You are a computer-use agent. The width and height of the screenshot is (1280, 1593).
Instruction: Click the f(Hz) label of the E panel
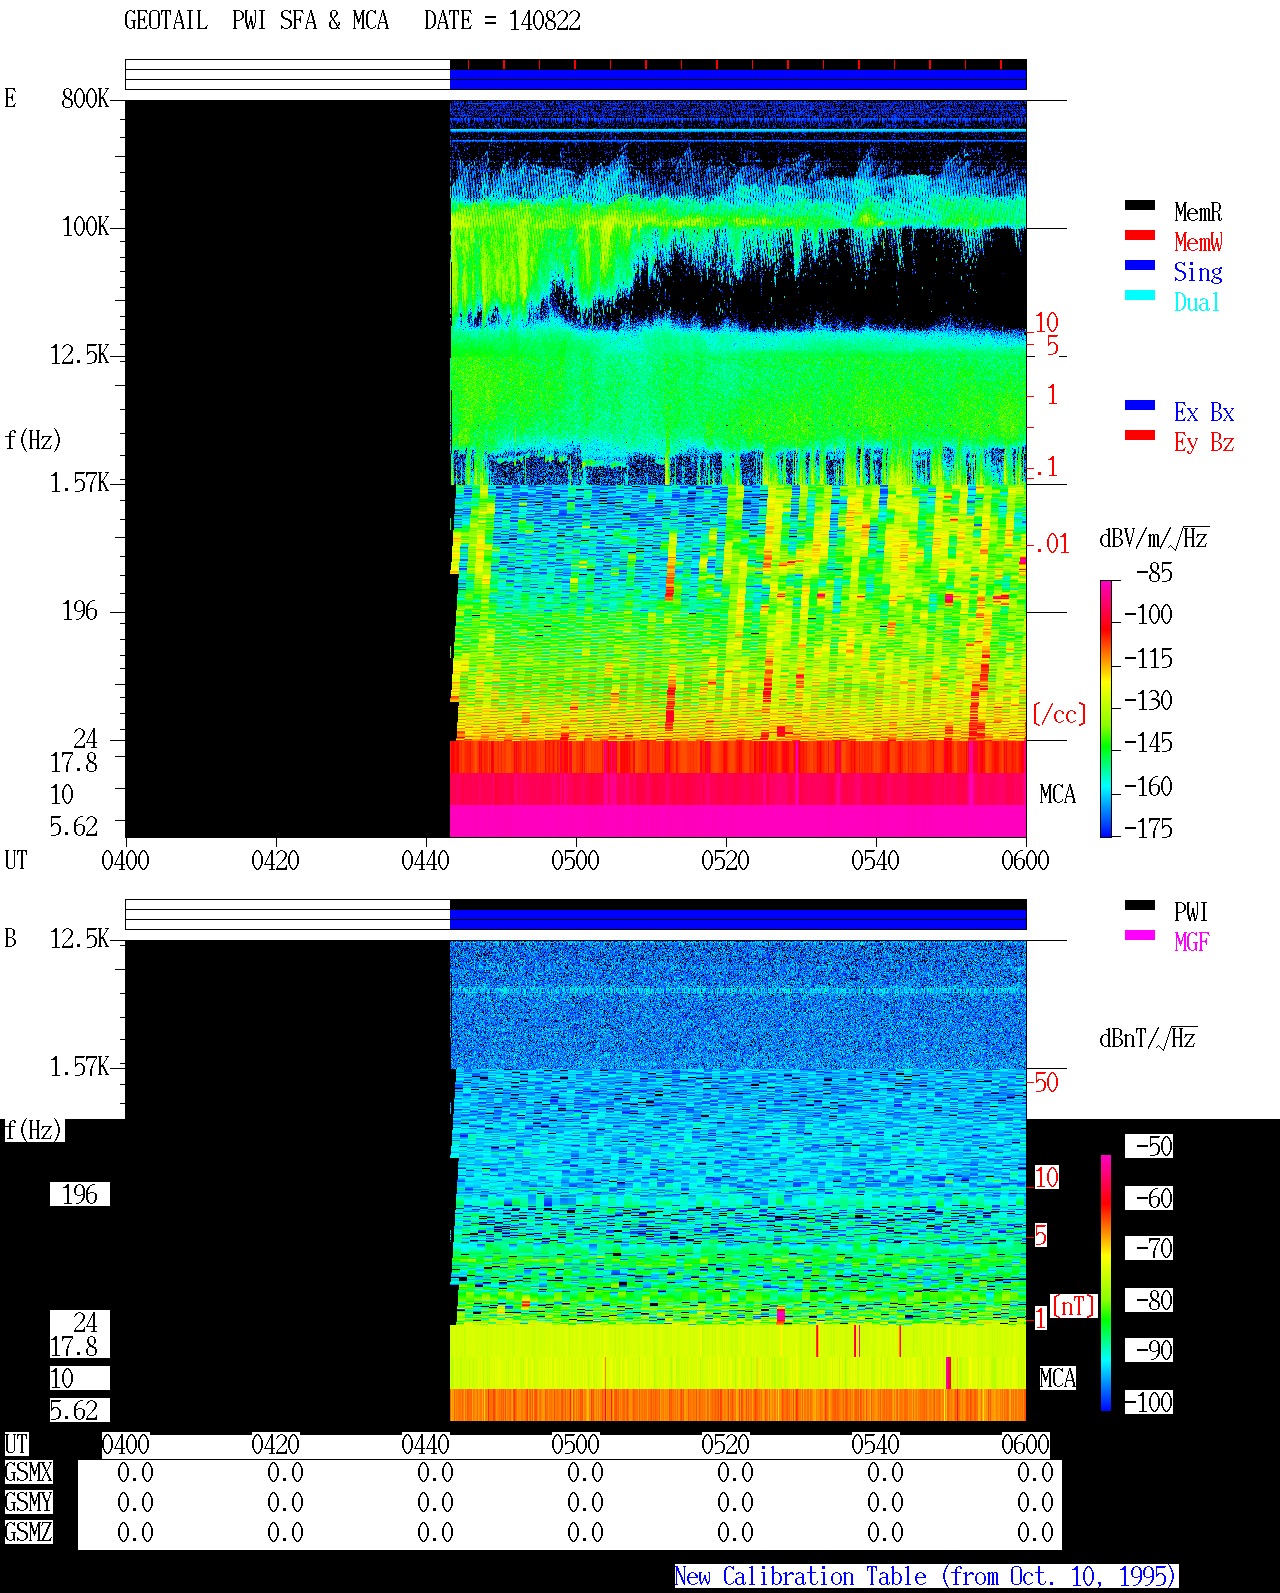pos(32,440)
